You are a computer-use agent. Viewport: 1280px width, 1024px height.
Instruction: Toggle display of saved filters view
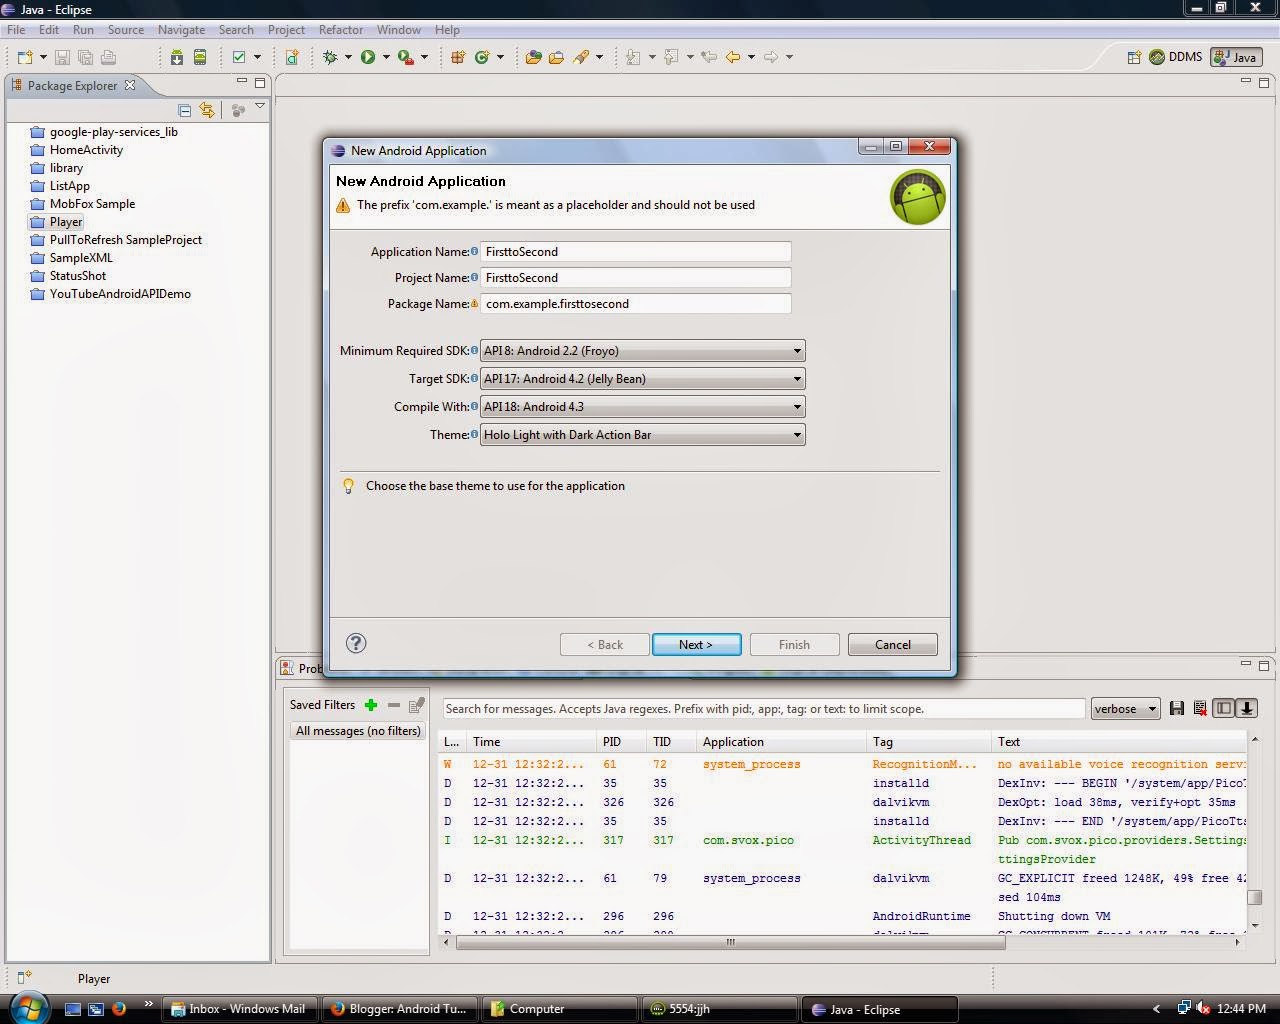[1223, 709]
